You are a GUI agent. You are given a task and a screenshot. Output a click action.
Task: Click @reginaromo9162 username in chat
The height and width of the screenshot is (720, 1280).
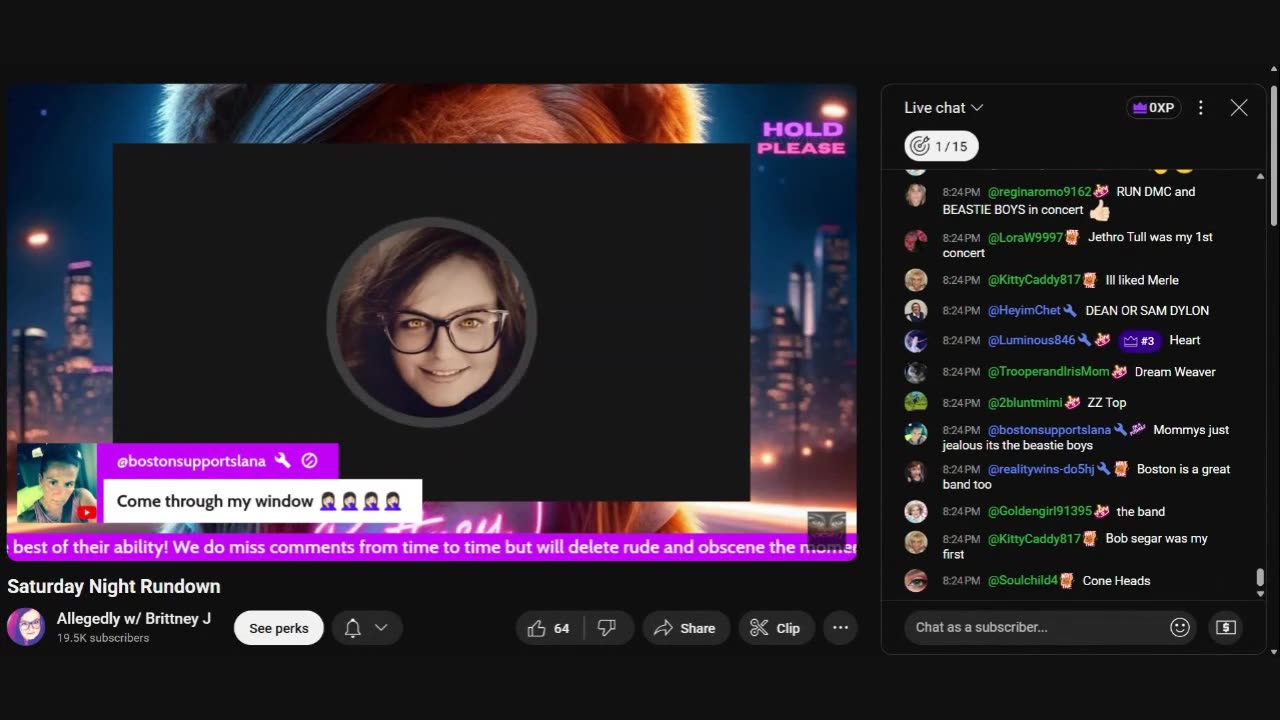pyautogui.click(x=1039, y=192)
